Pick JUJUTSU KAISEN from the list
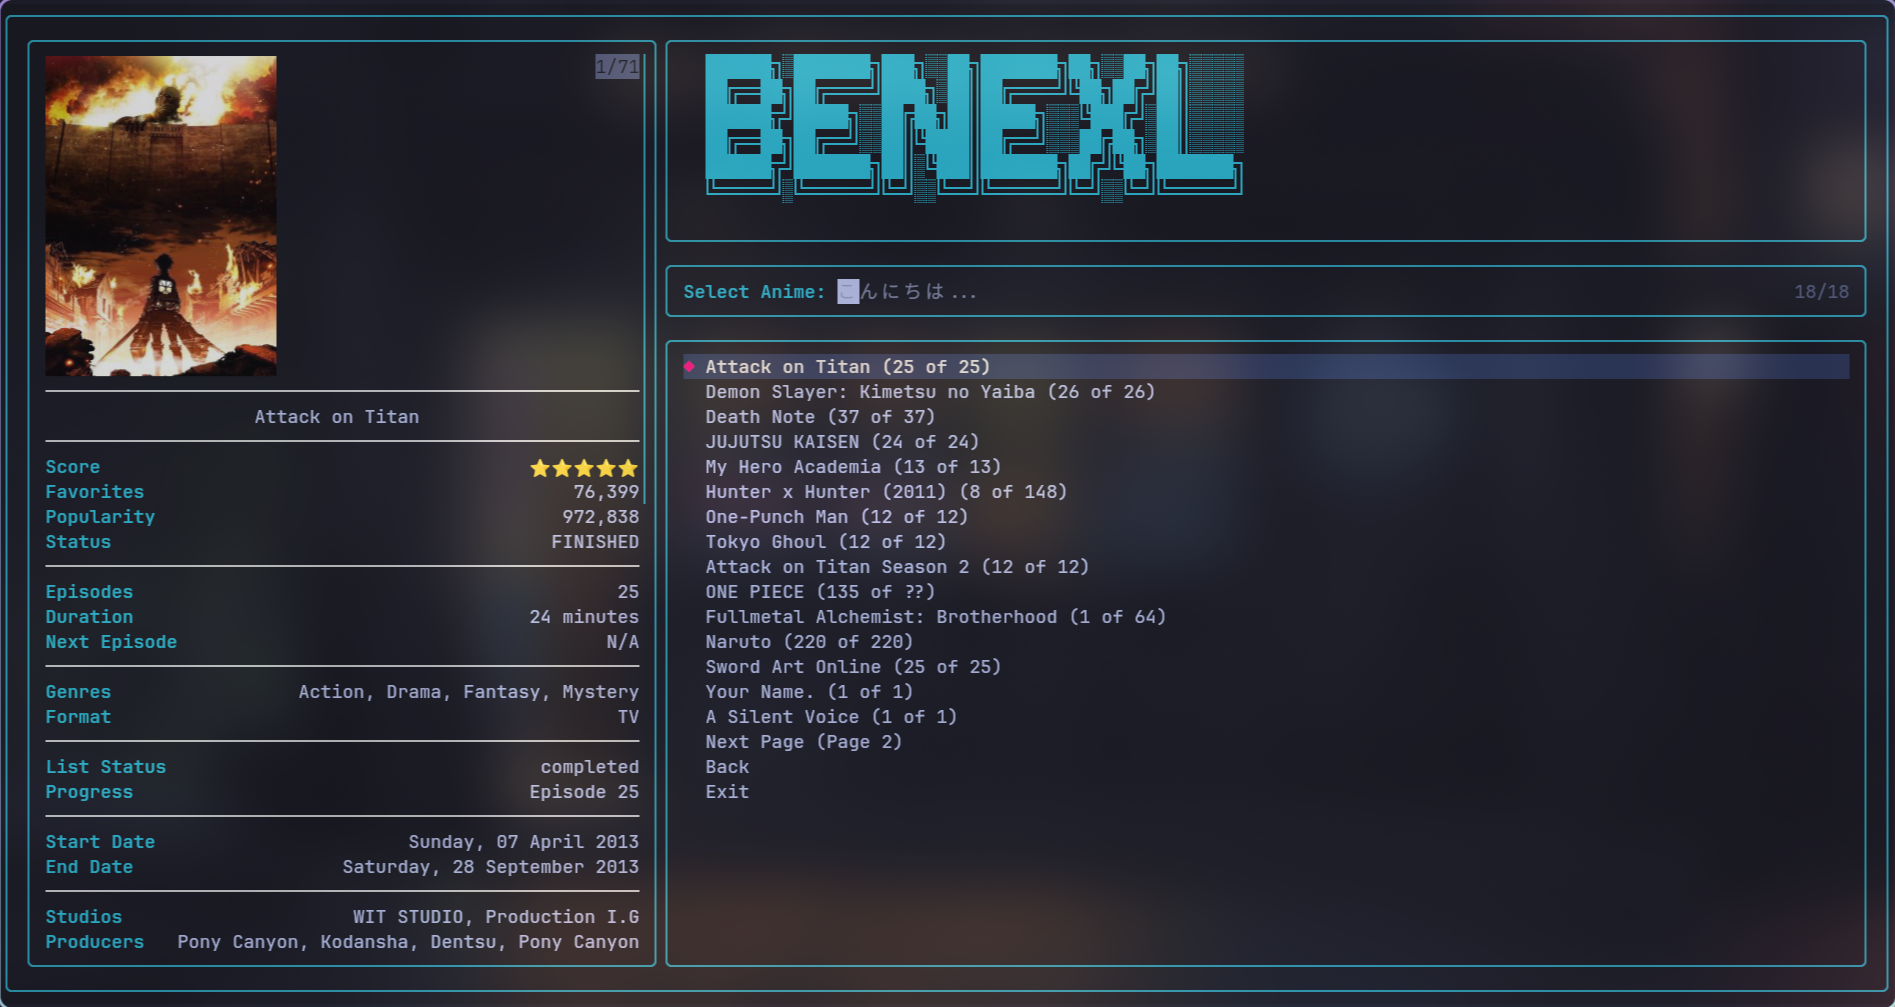The image size is (1895, 1007). [842, 442]
